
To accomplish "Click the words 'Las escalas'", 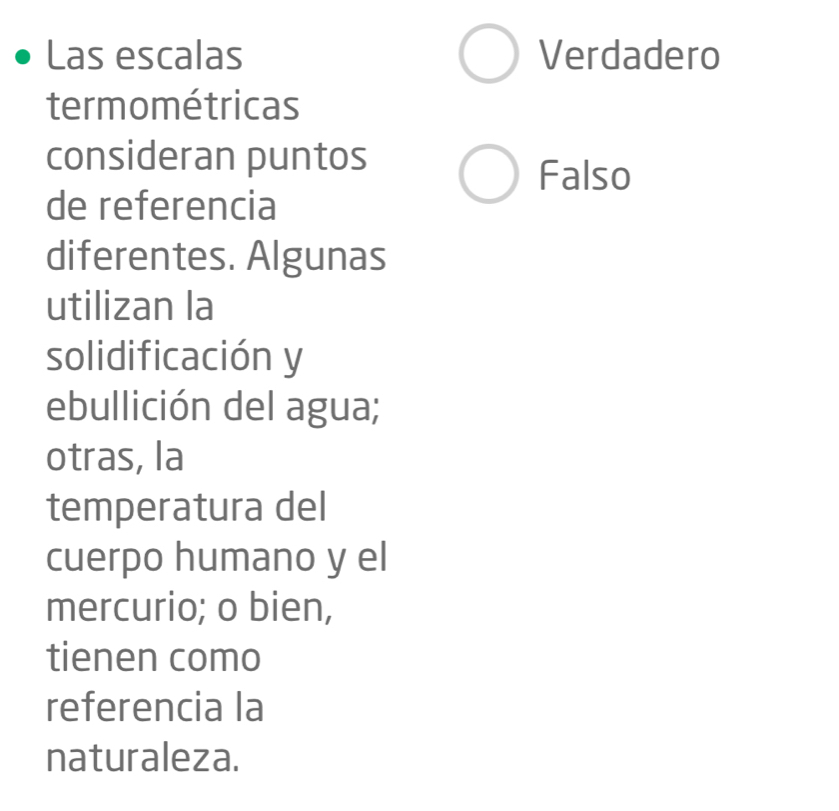I will [x=145, y=56].
